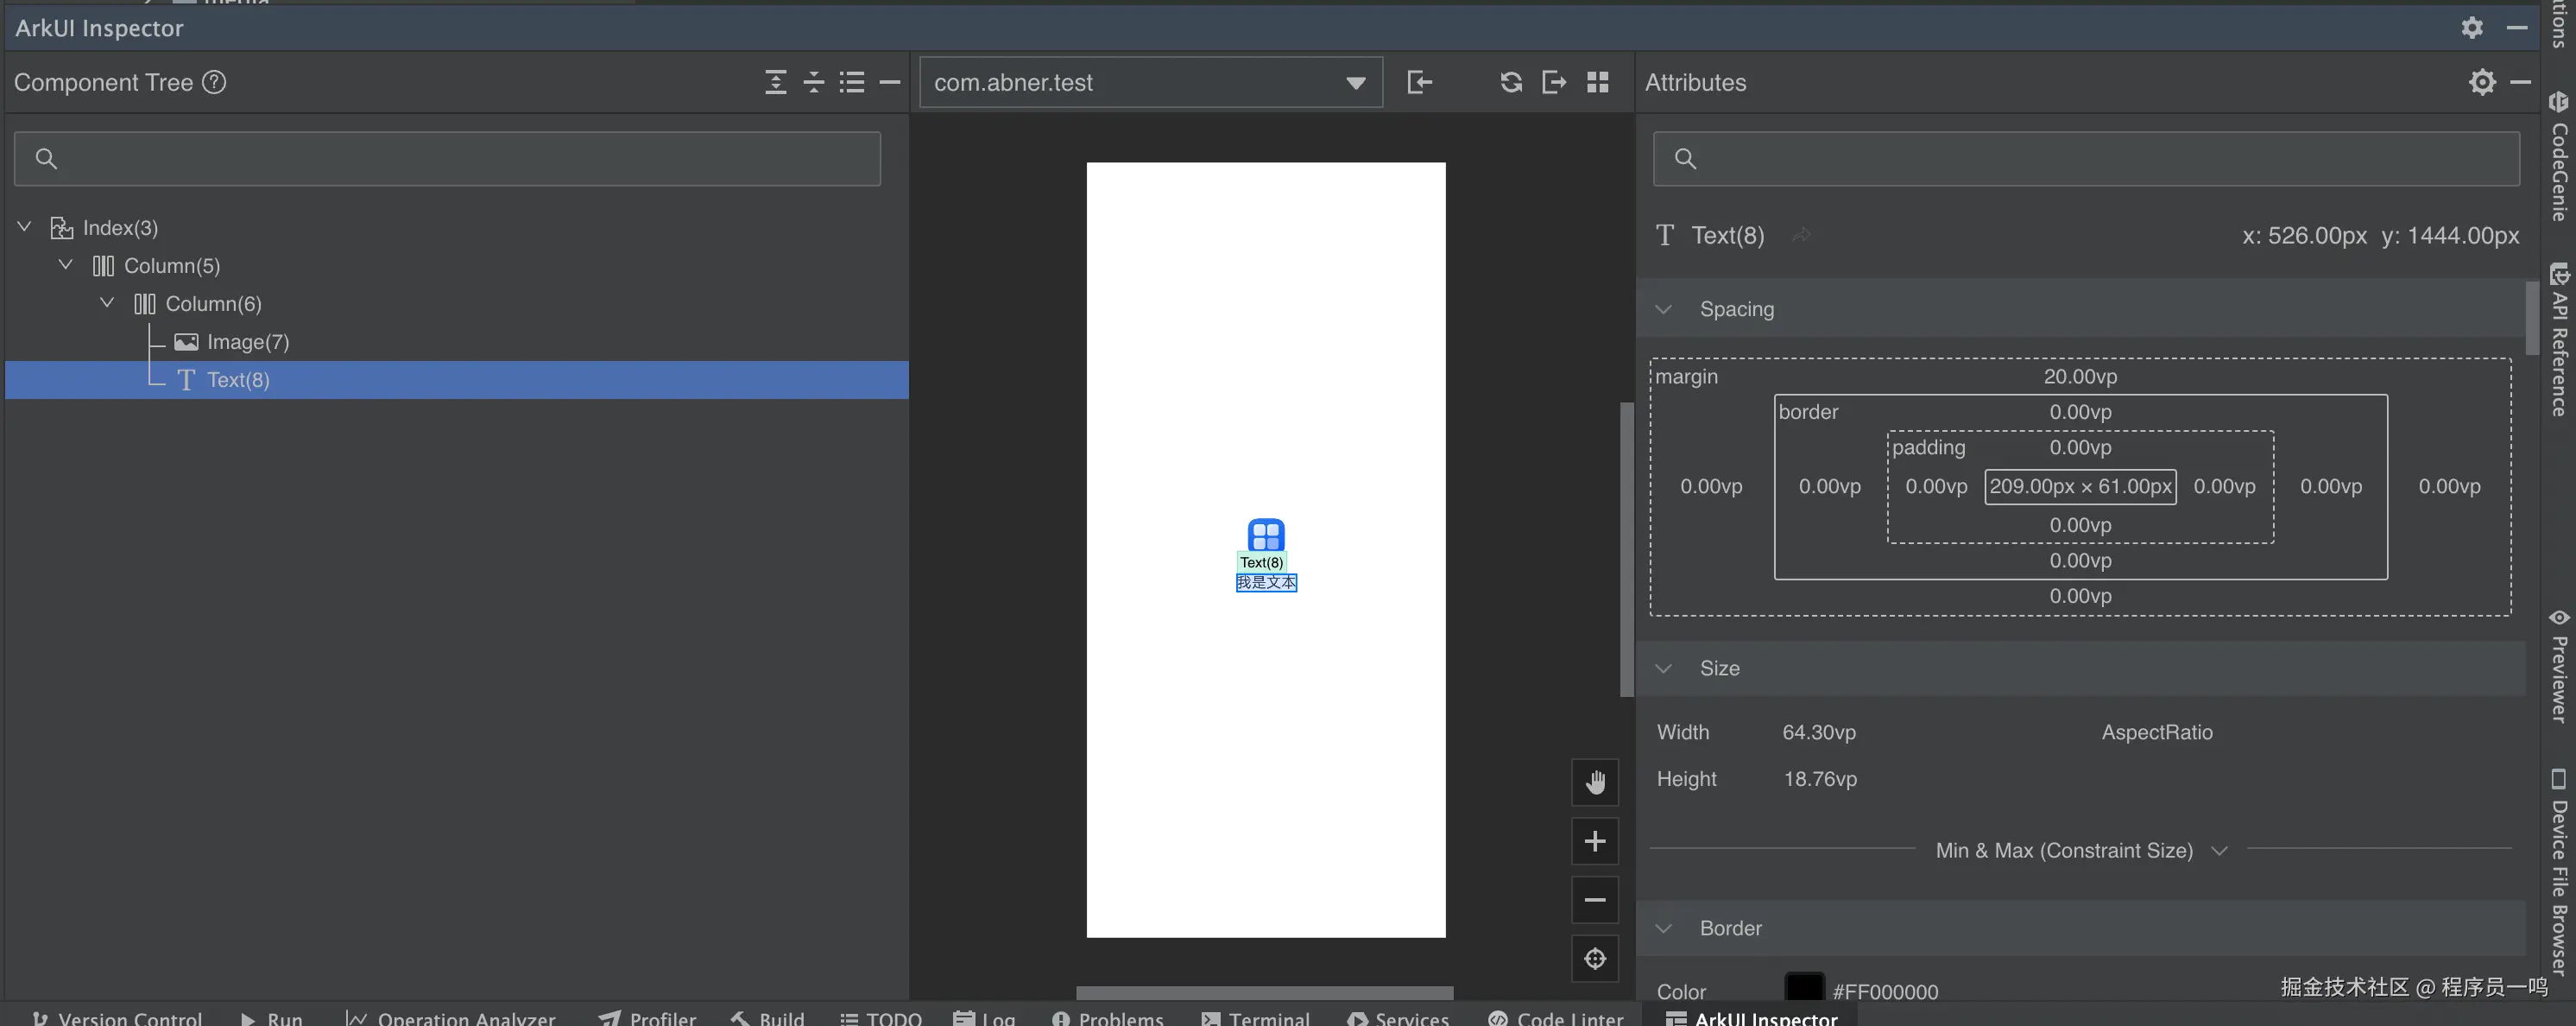Click the black border color swatch
This screenshot has width=2576, height=1026.
coord(1803,988)
